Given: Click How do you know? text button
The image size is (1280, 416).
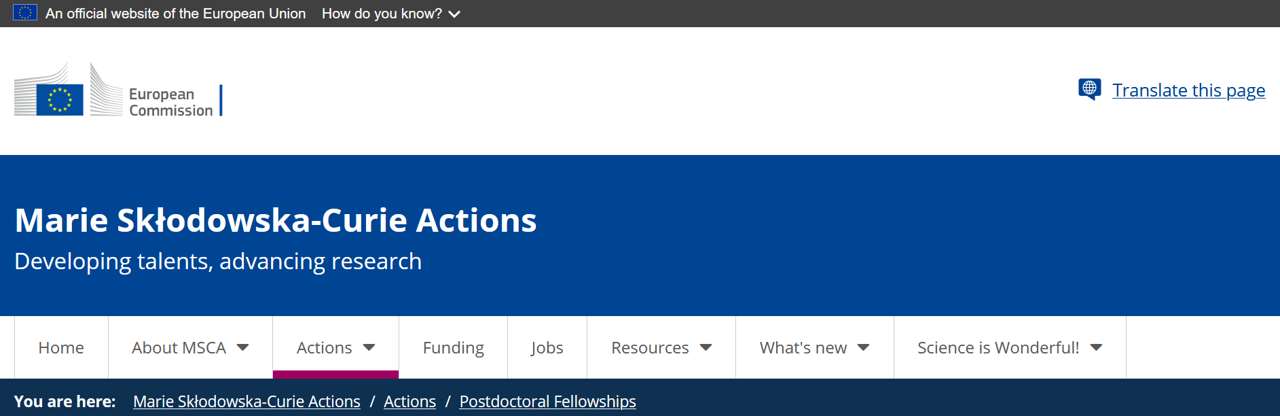Looking at the screenshot, I should click(381, 14).
